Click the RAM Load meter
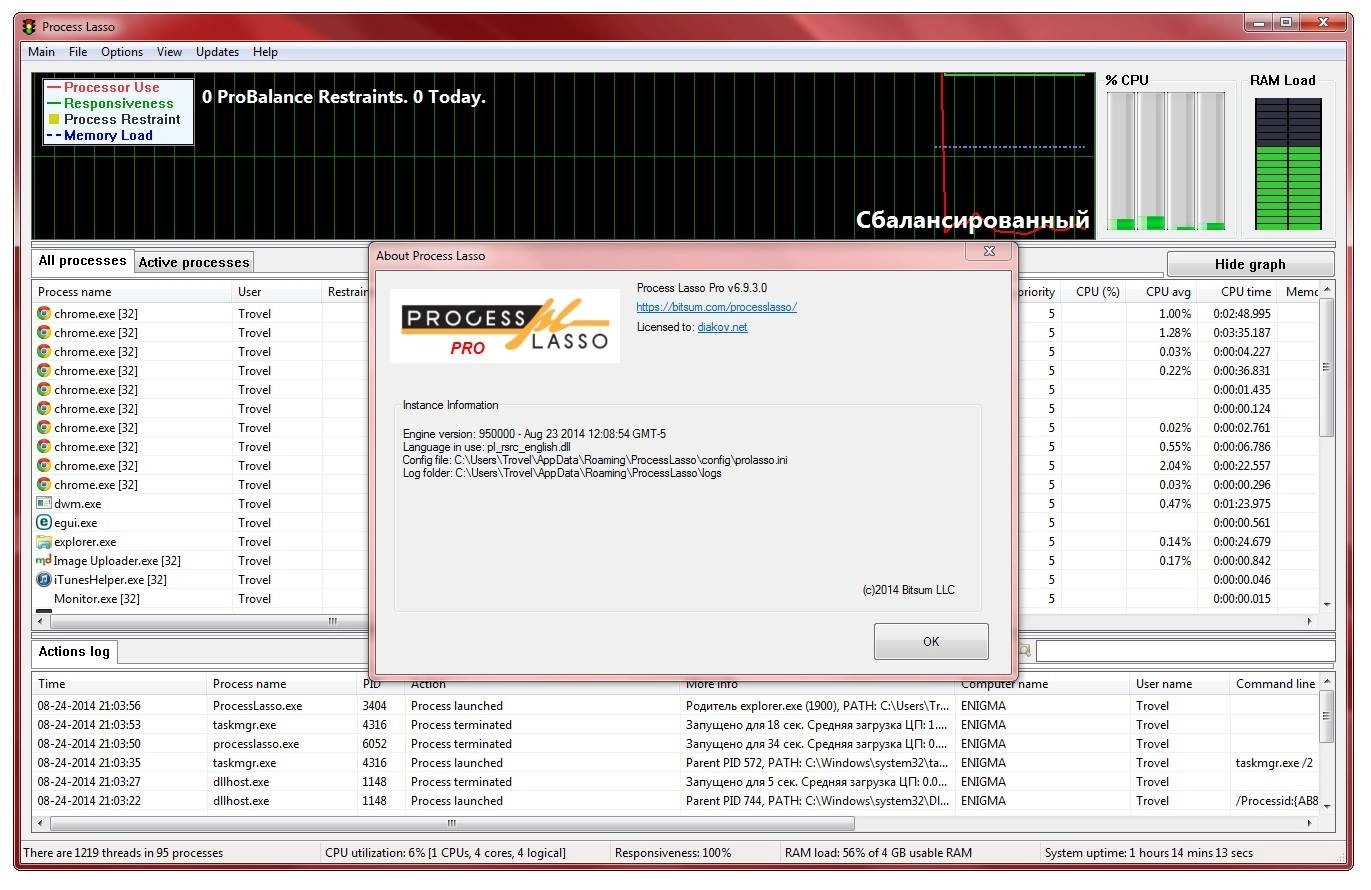Viewport: 1371px width, 890px height. point(1288,164)
